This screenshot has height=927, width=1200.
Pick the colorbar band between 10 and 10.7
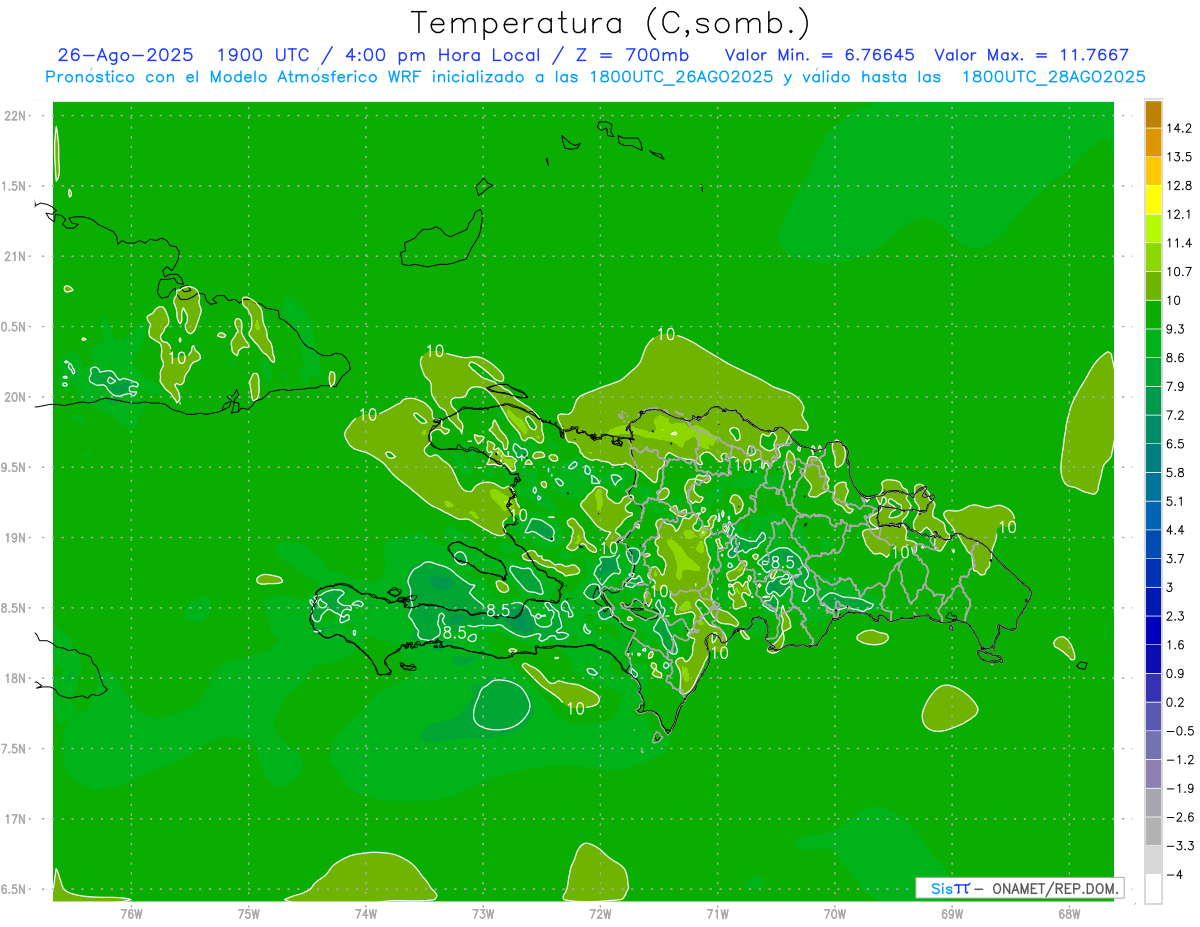click(x=1153, y=286)
